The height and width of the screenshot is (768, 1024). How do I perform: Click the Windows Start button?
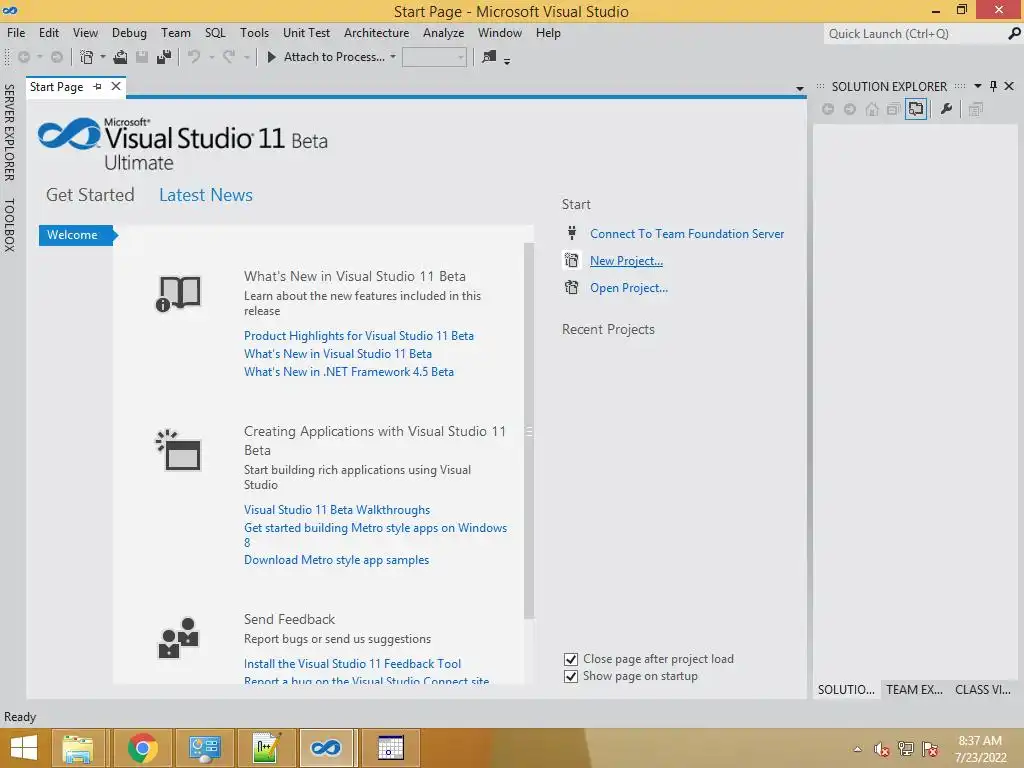coord(24,748)
